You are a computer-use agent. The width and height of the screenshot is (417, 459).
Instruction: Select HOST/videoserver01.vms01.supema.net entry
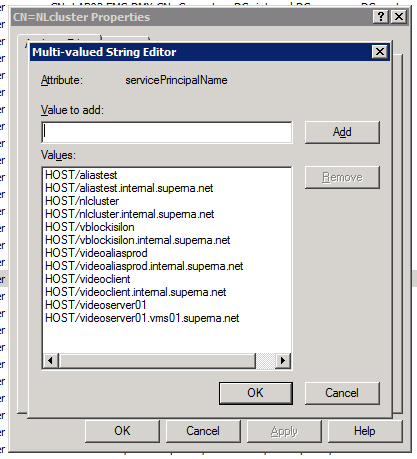click(x=142, y=318)
